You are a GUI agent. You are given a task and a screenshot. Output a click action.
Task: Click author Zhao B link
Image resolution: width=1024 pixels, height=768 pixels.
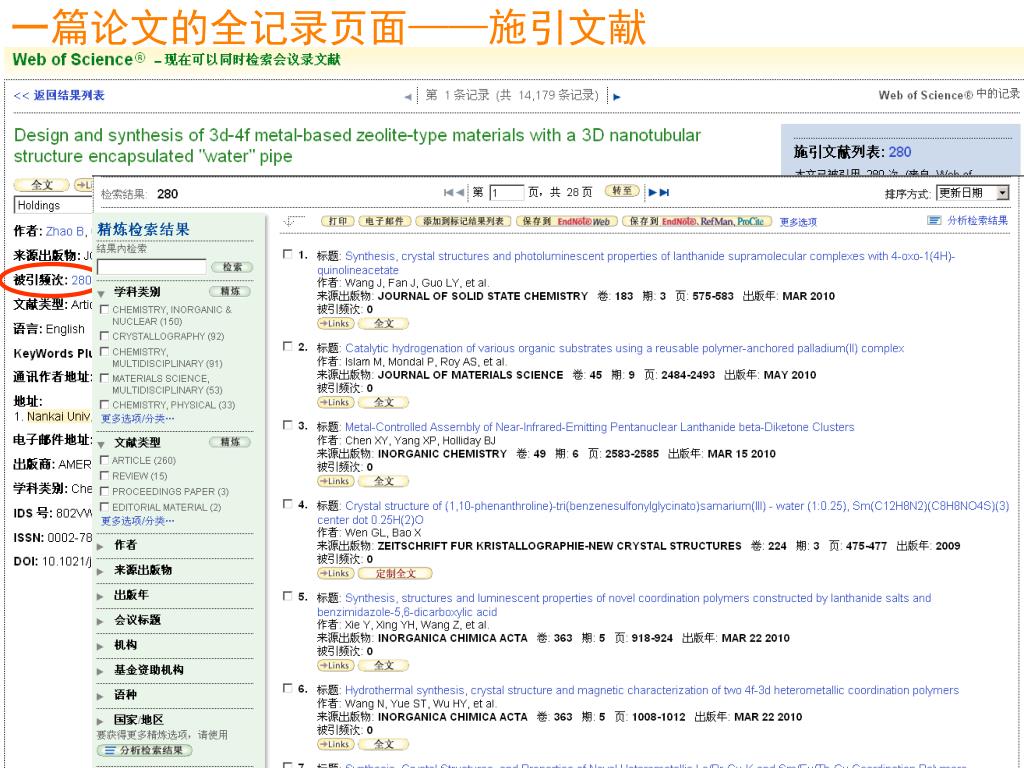(x=66, y=231)
